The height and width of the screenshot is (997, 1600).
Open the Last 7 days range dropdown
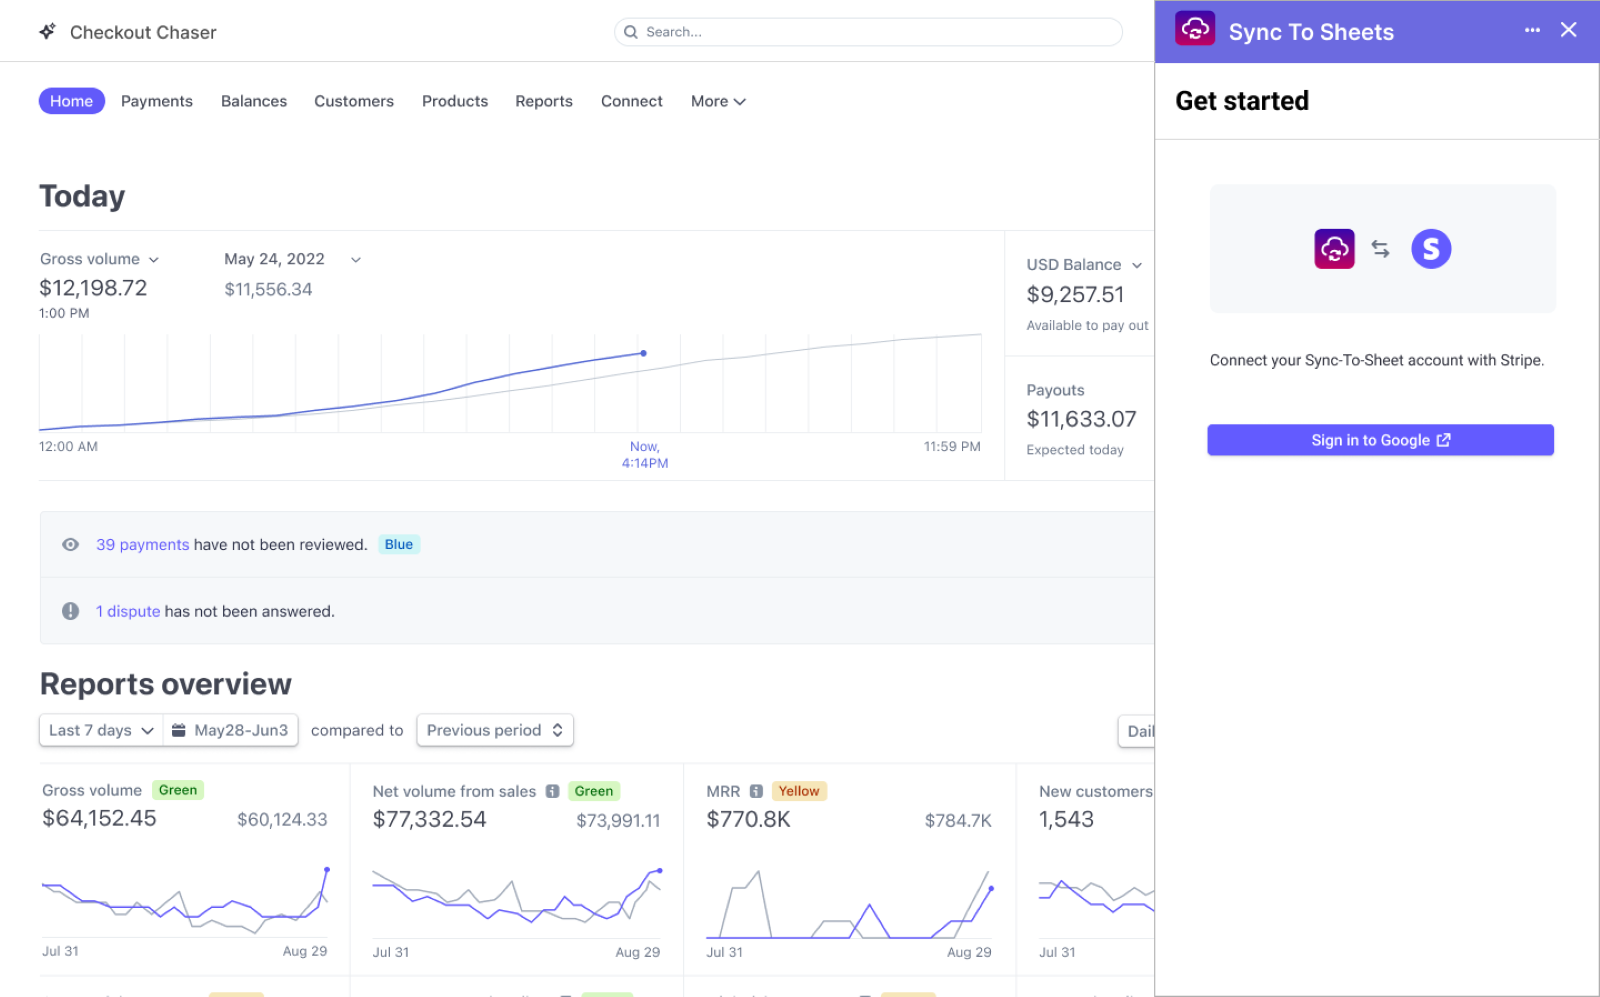click(x=101, y=730)
